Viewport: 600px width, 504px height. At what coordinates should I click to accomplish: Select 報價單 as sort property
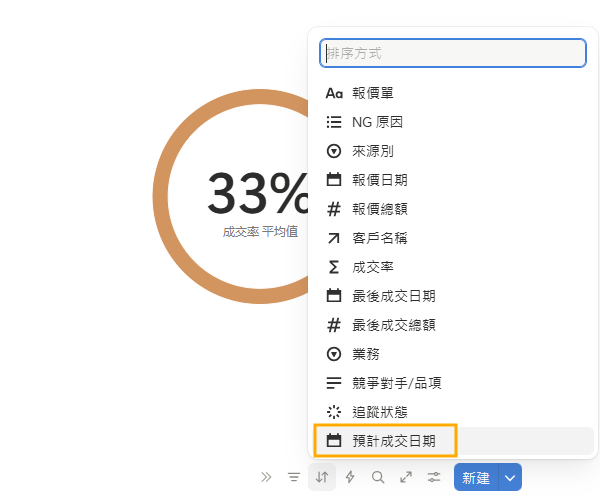click(373, 93)
